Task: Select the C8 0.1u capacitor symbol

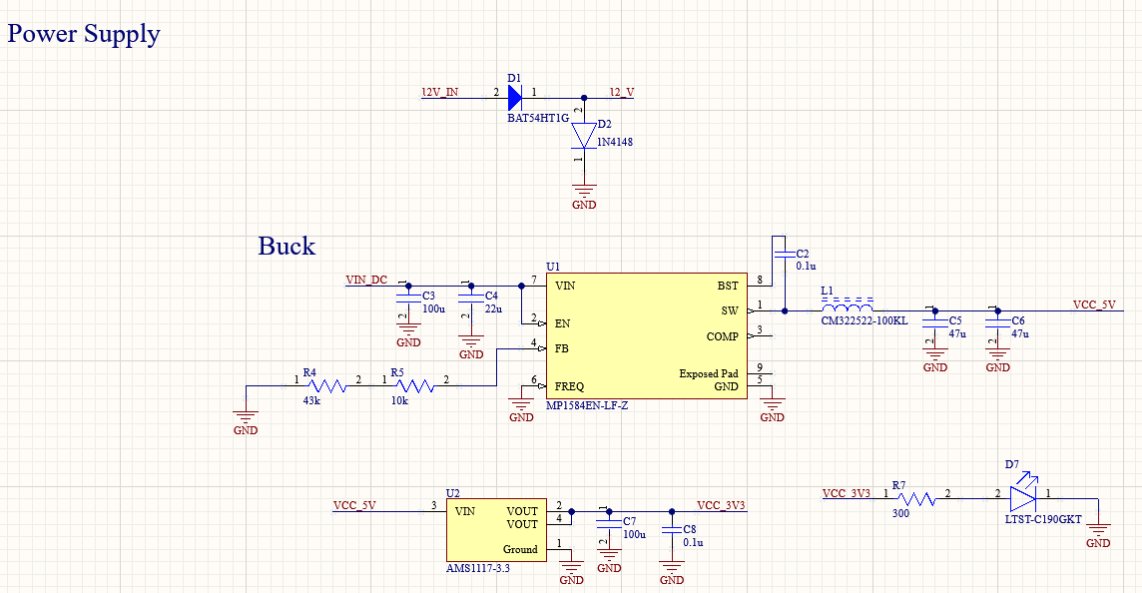Action: click(672, 530)
